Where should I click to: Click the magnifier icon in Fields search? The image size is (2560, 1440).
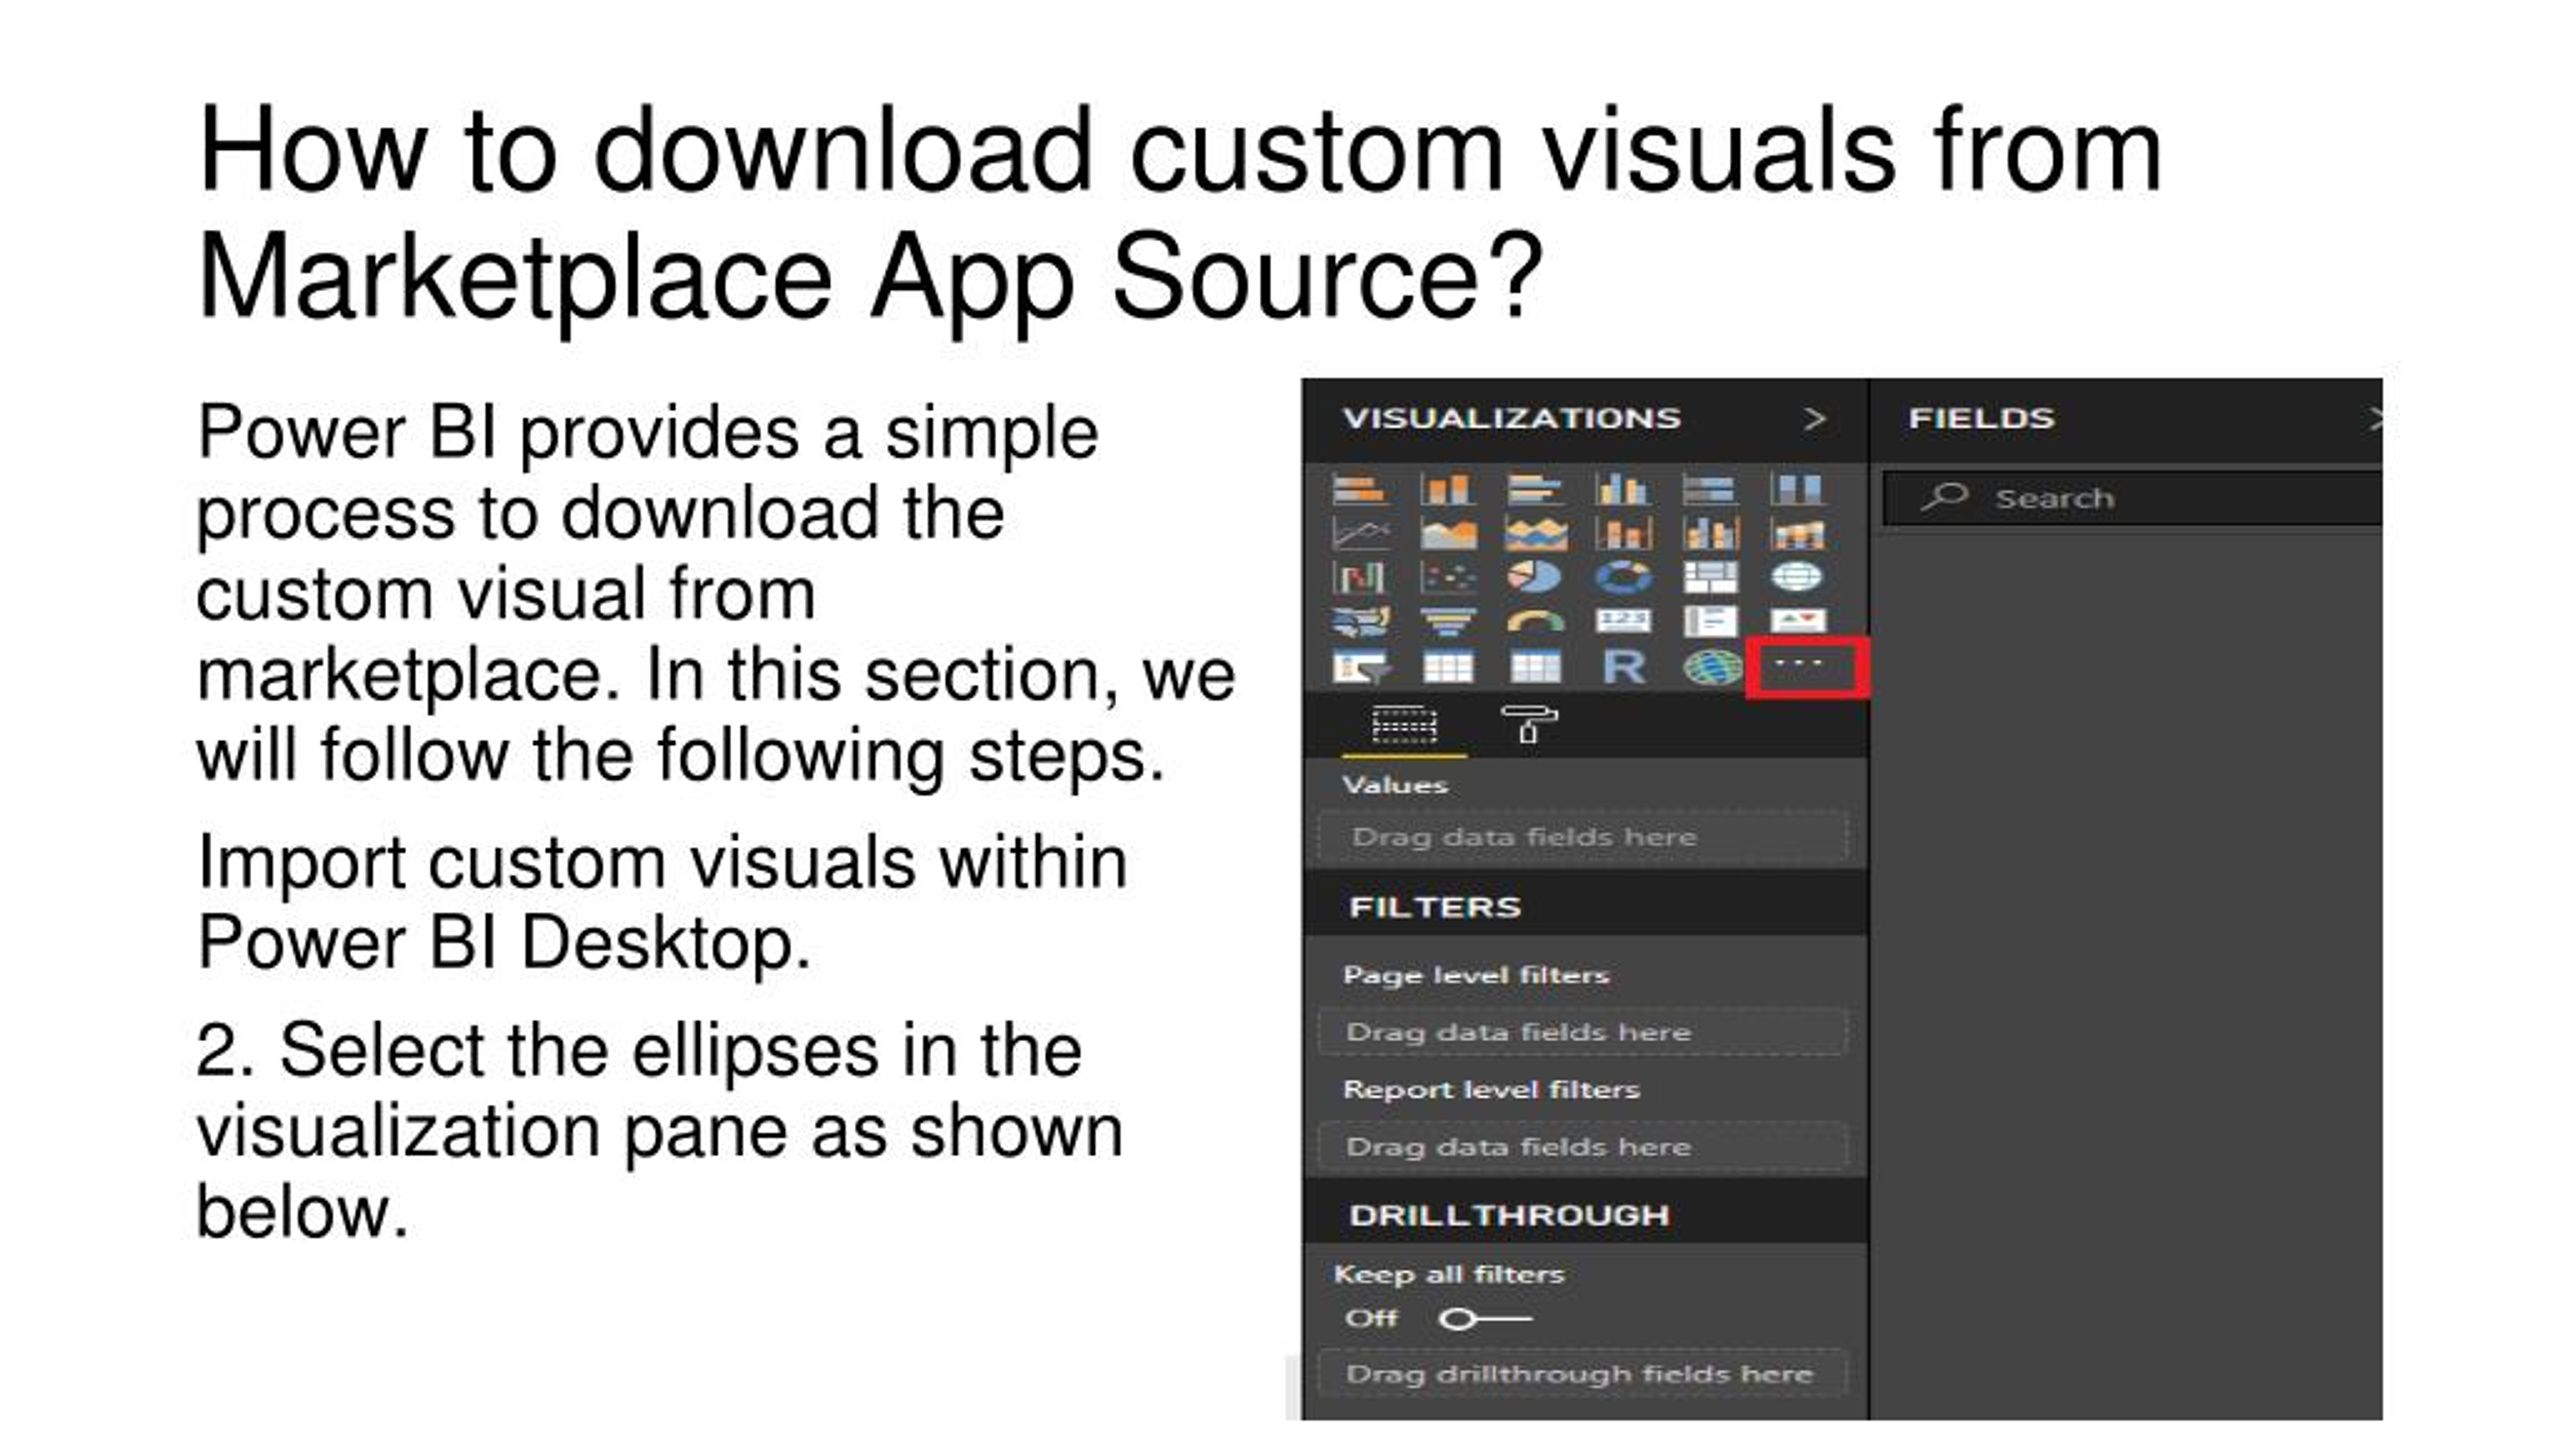(x=1944, y=496)
